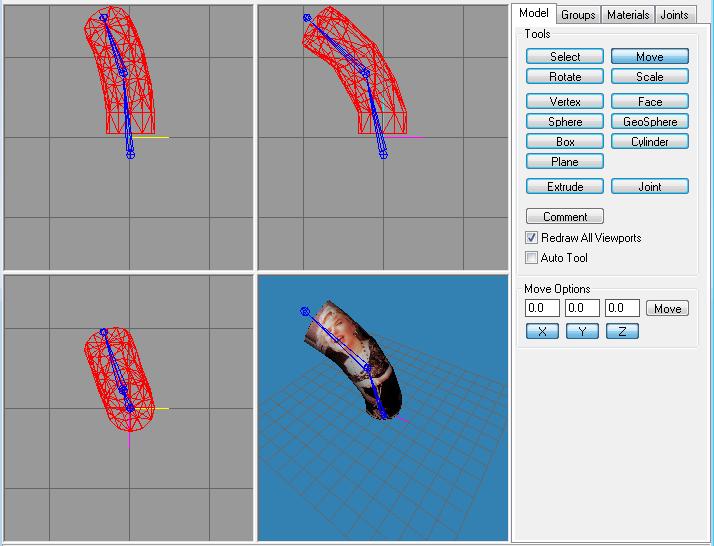This screenshot has width=714, height=546.
Task: Open the Joints tab
Action: 674,15
